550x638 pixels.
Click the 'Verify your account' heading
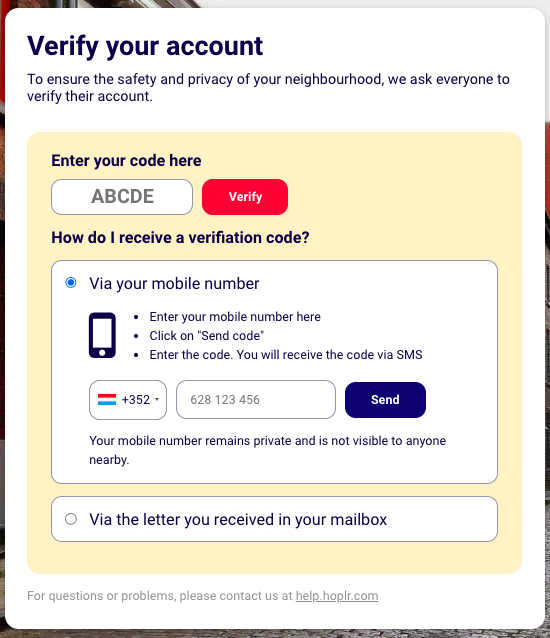[145, 46]
